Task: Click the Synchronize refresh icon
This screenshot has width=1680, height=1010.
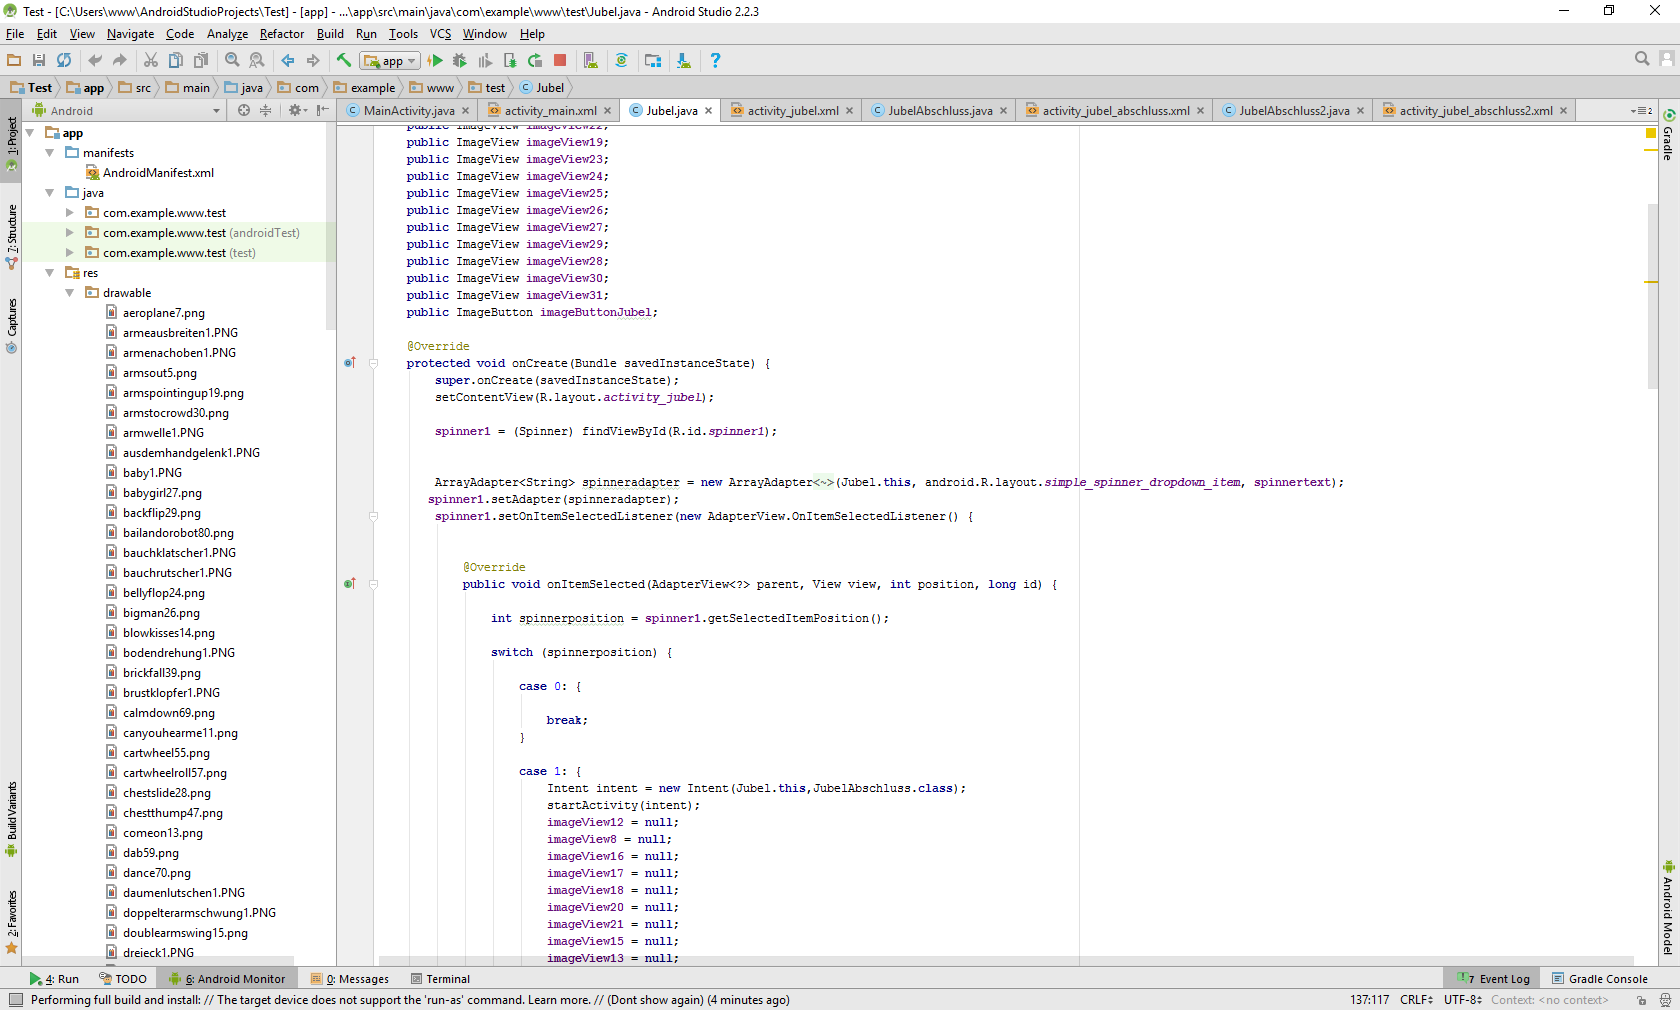Action: [64, 61]
